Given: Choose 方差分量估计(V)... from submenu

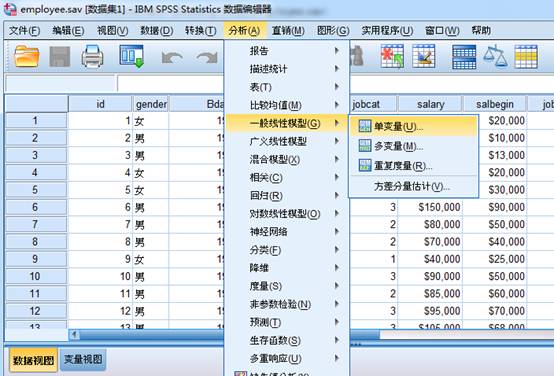Looking at the screenshot, I should point(413,186).
